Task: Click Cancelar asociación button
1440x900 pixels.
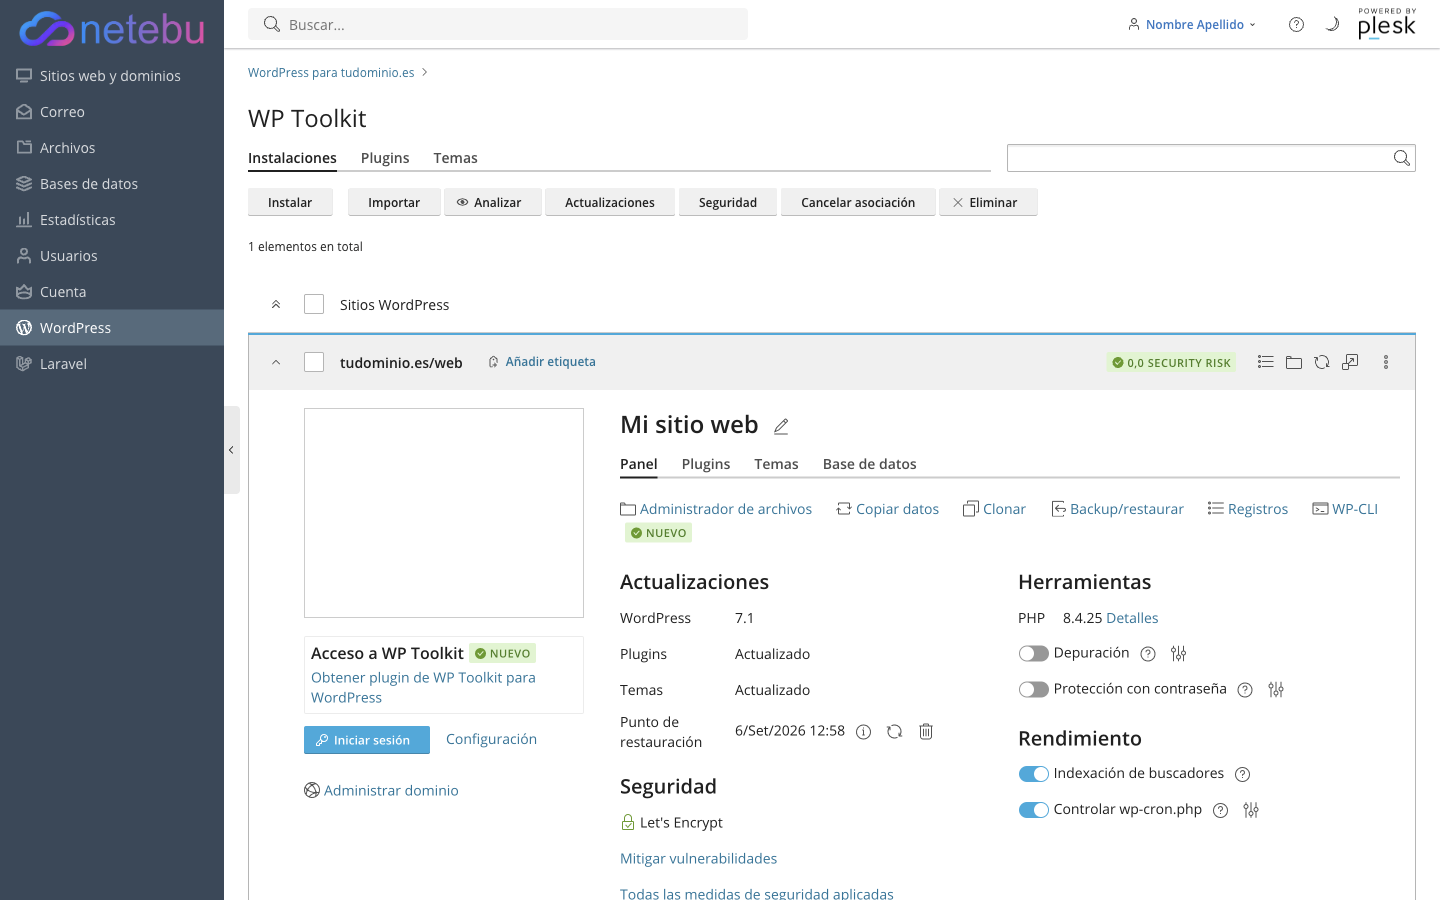Action: pyautogui.click(x=858, y=202)
